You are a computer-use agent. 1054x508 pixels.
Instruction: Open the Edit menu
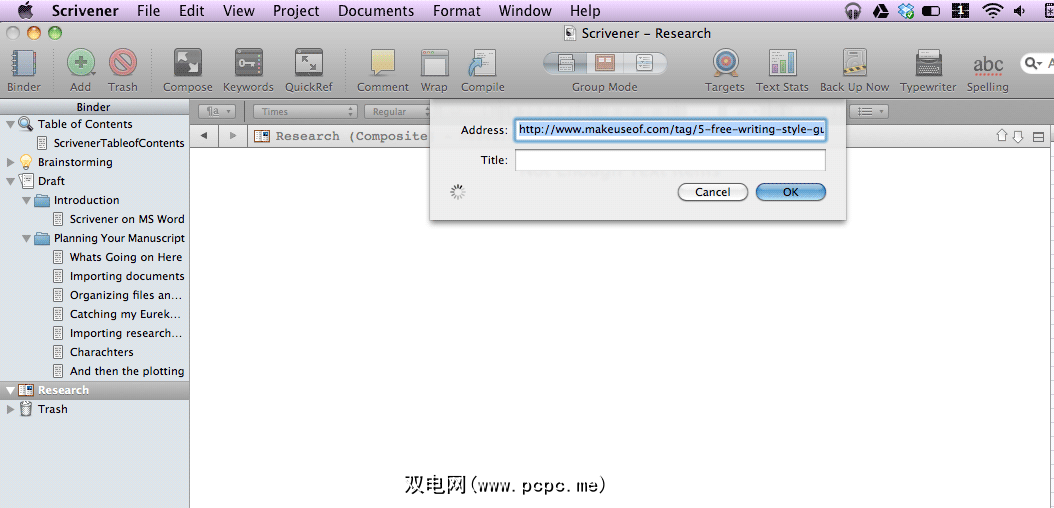pos(192,11)
